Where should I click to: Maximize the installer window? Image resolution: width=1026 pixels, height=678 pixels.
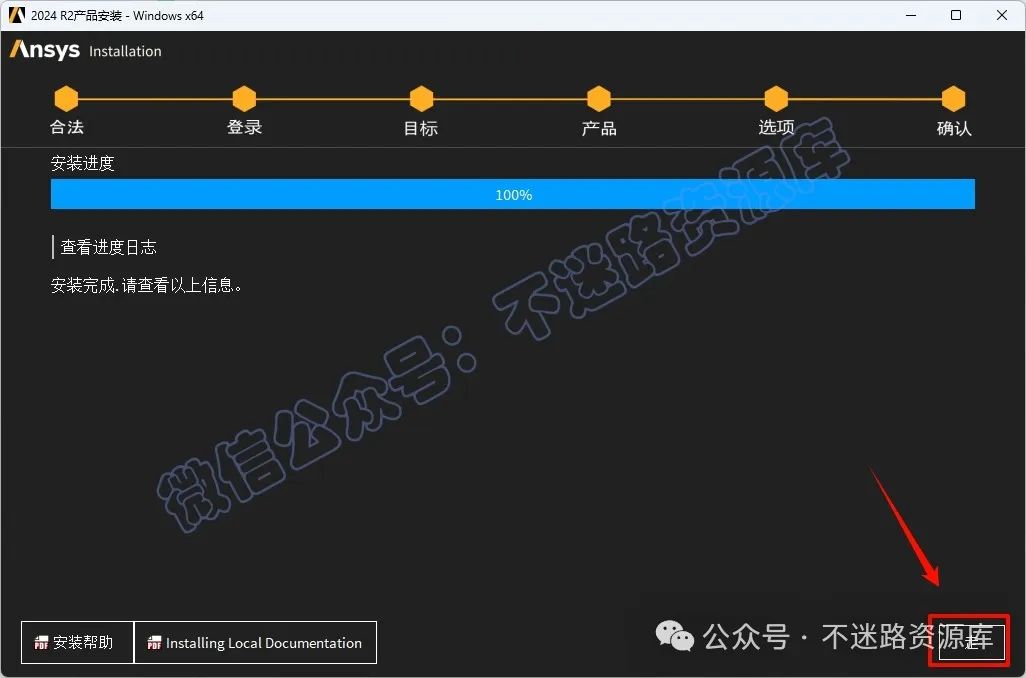(956, 15)
